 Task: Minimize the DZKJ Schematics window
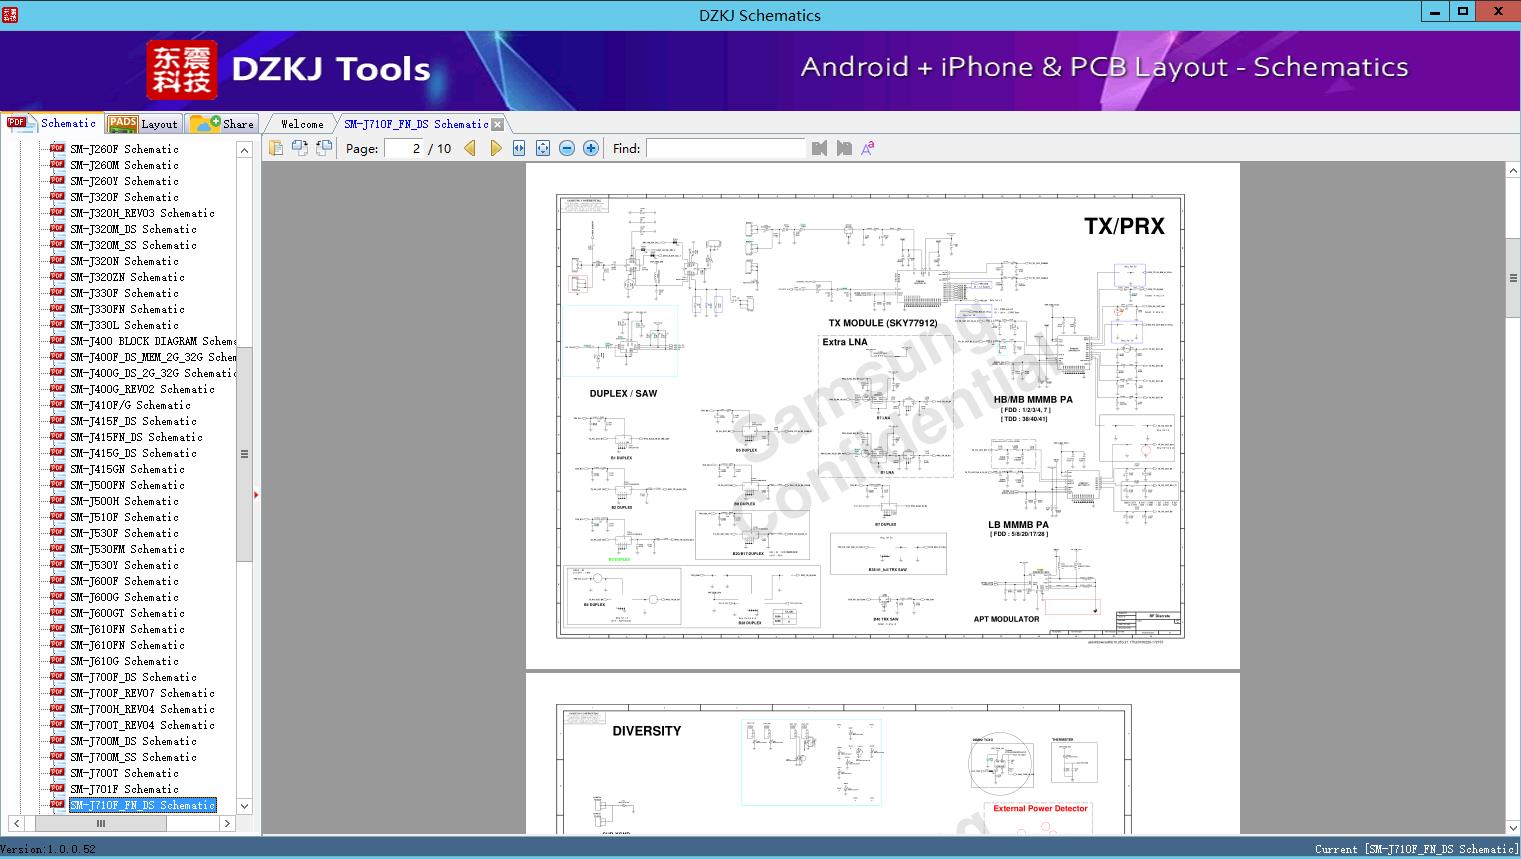tap(1435, 12)
